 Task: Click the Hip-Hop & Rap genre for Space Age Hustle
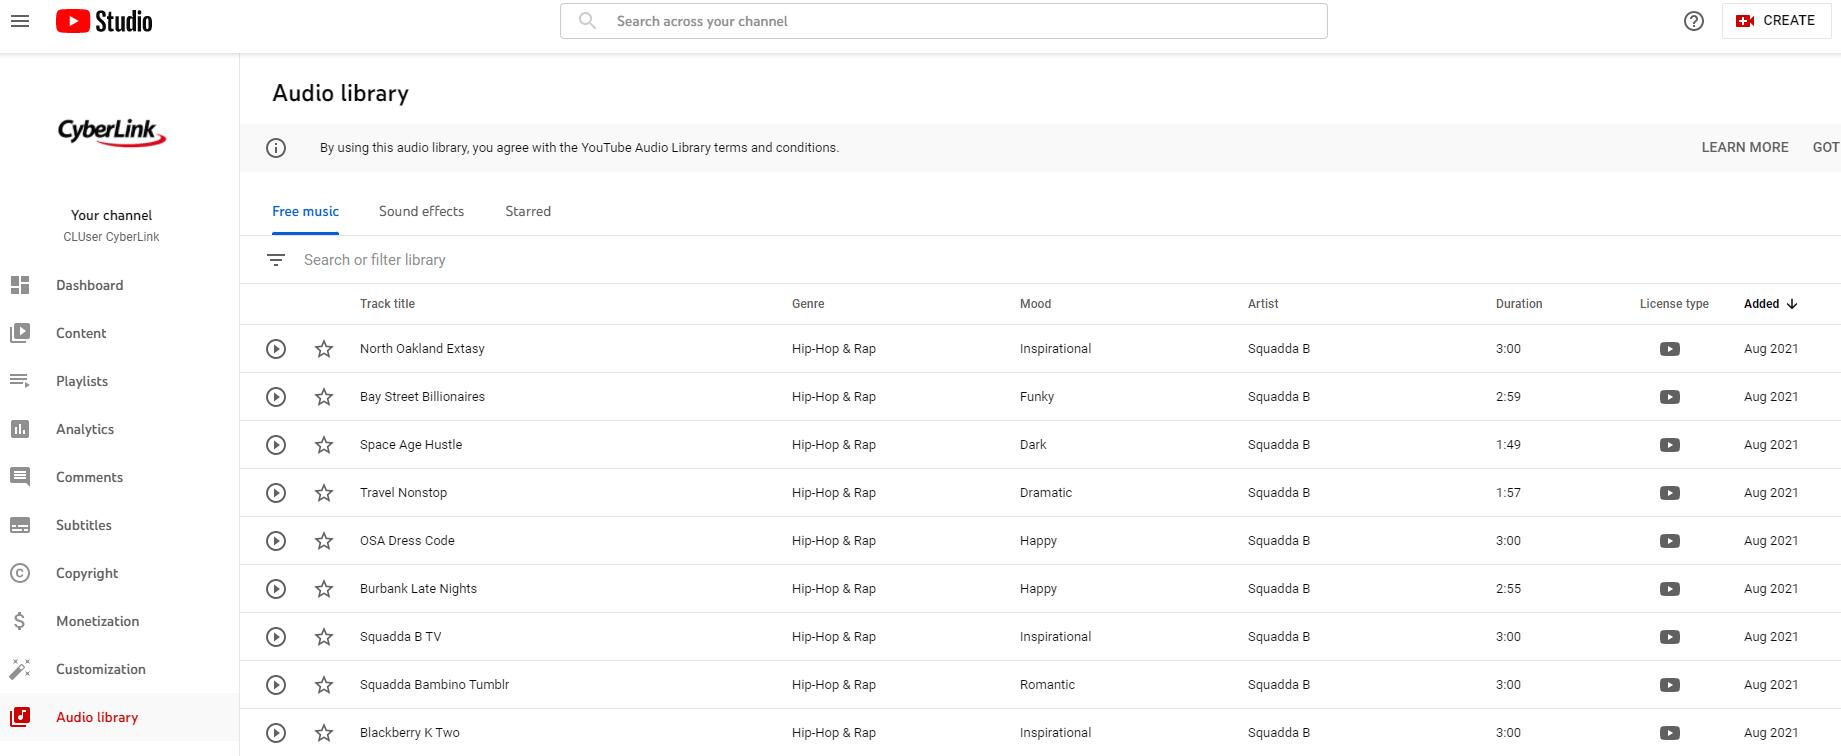[834, 445]
